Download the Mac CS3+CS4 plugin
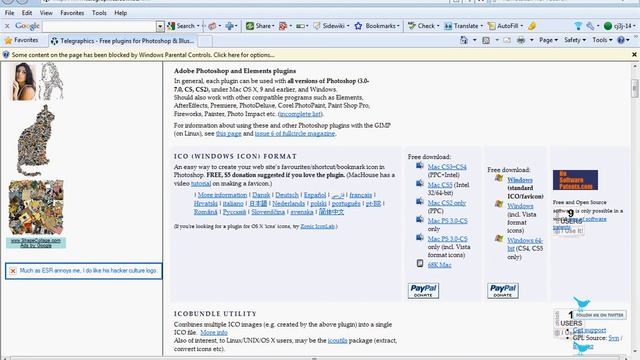This screenshot has width=640, height=360. [x=447, y=167]
